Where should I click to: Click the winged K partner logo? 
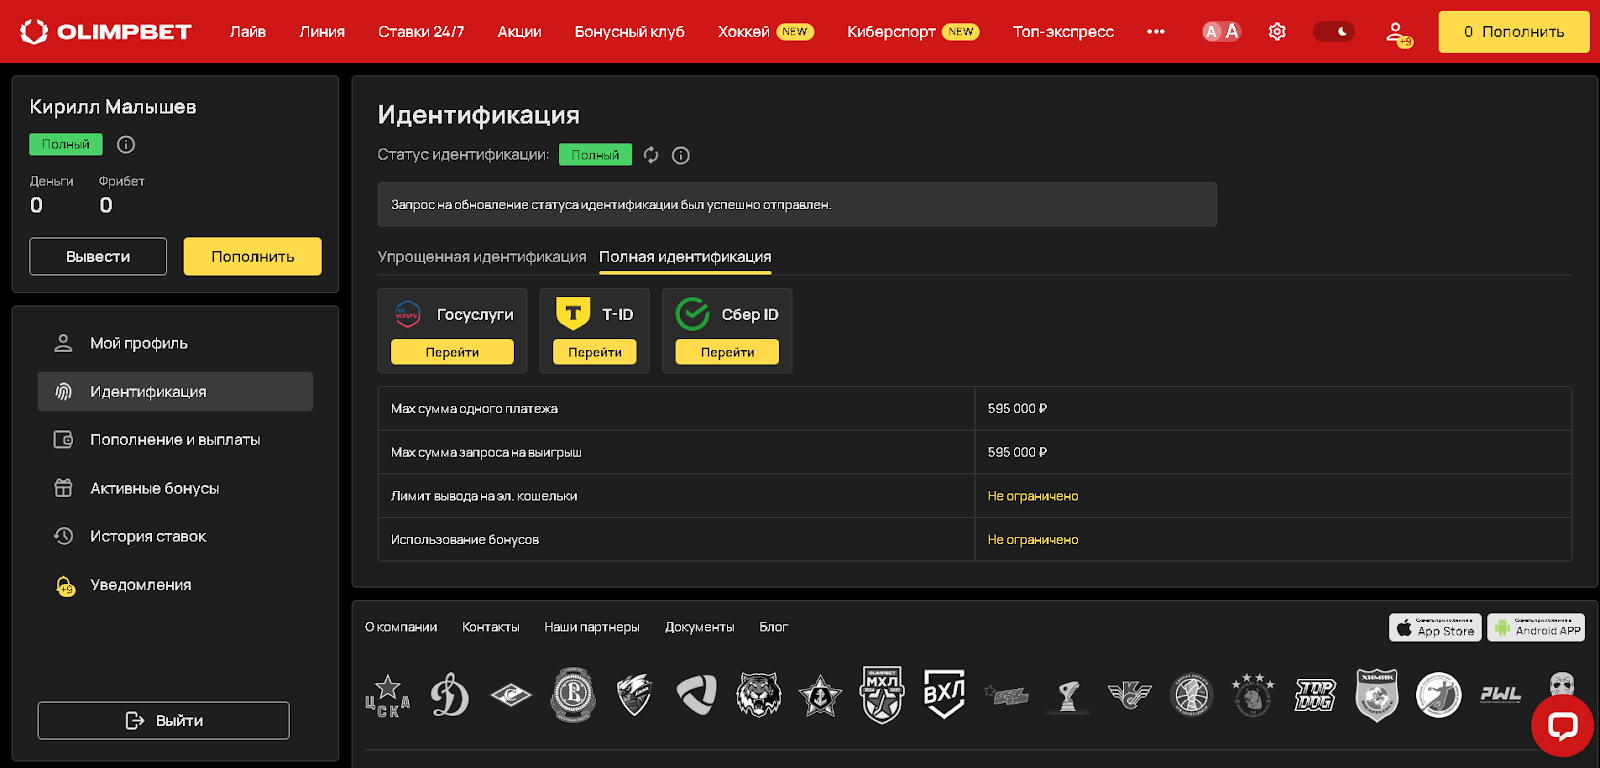[1130, 695]
